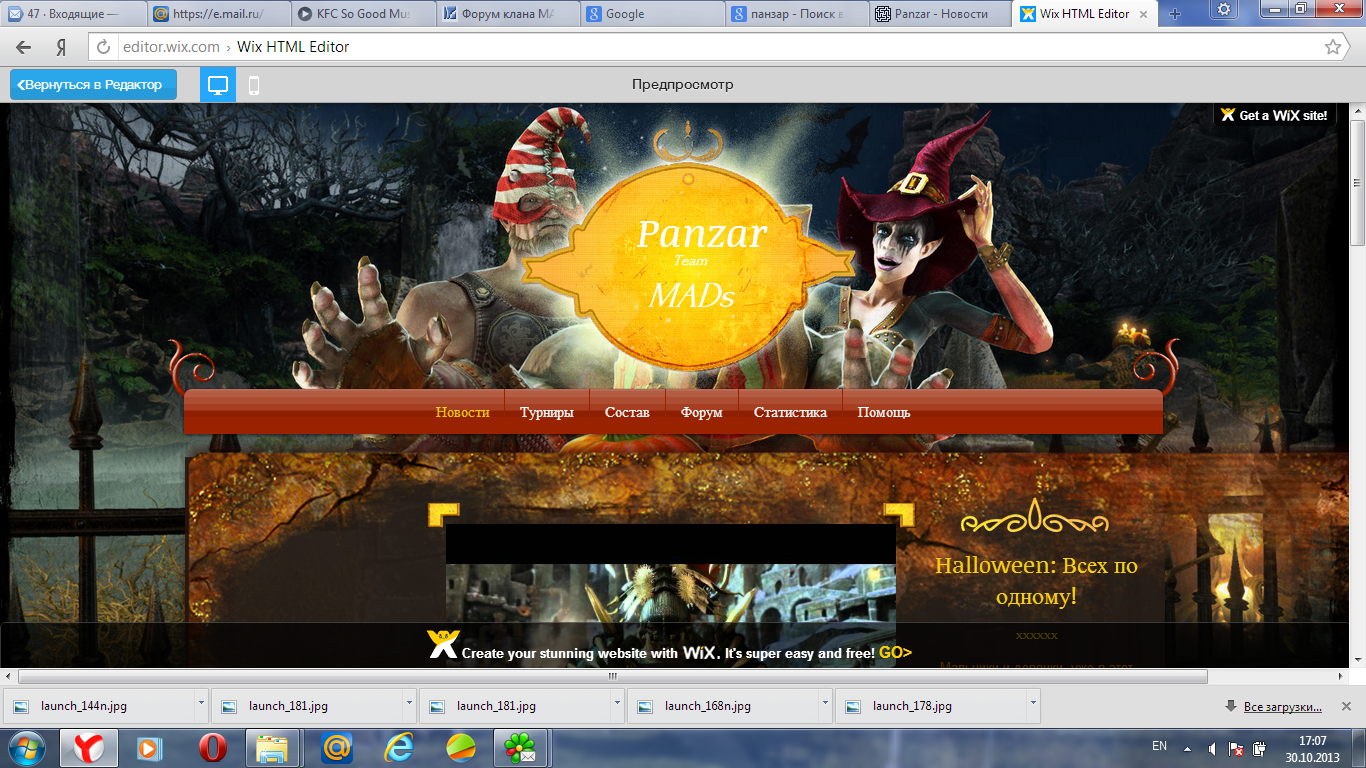Screen dimensions: 1366x768
Task: Click 'Предпросмотр' preview label
Action: [x=682, y=85]
